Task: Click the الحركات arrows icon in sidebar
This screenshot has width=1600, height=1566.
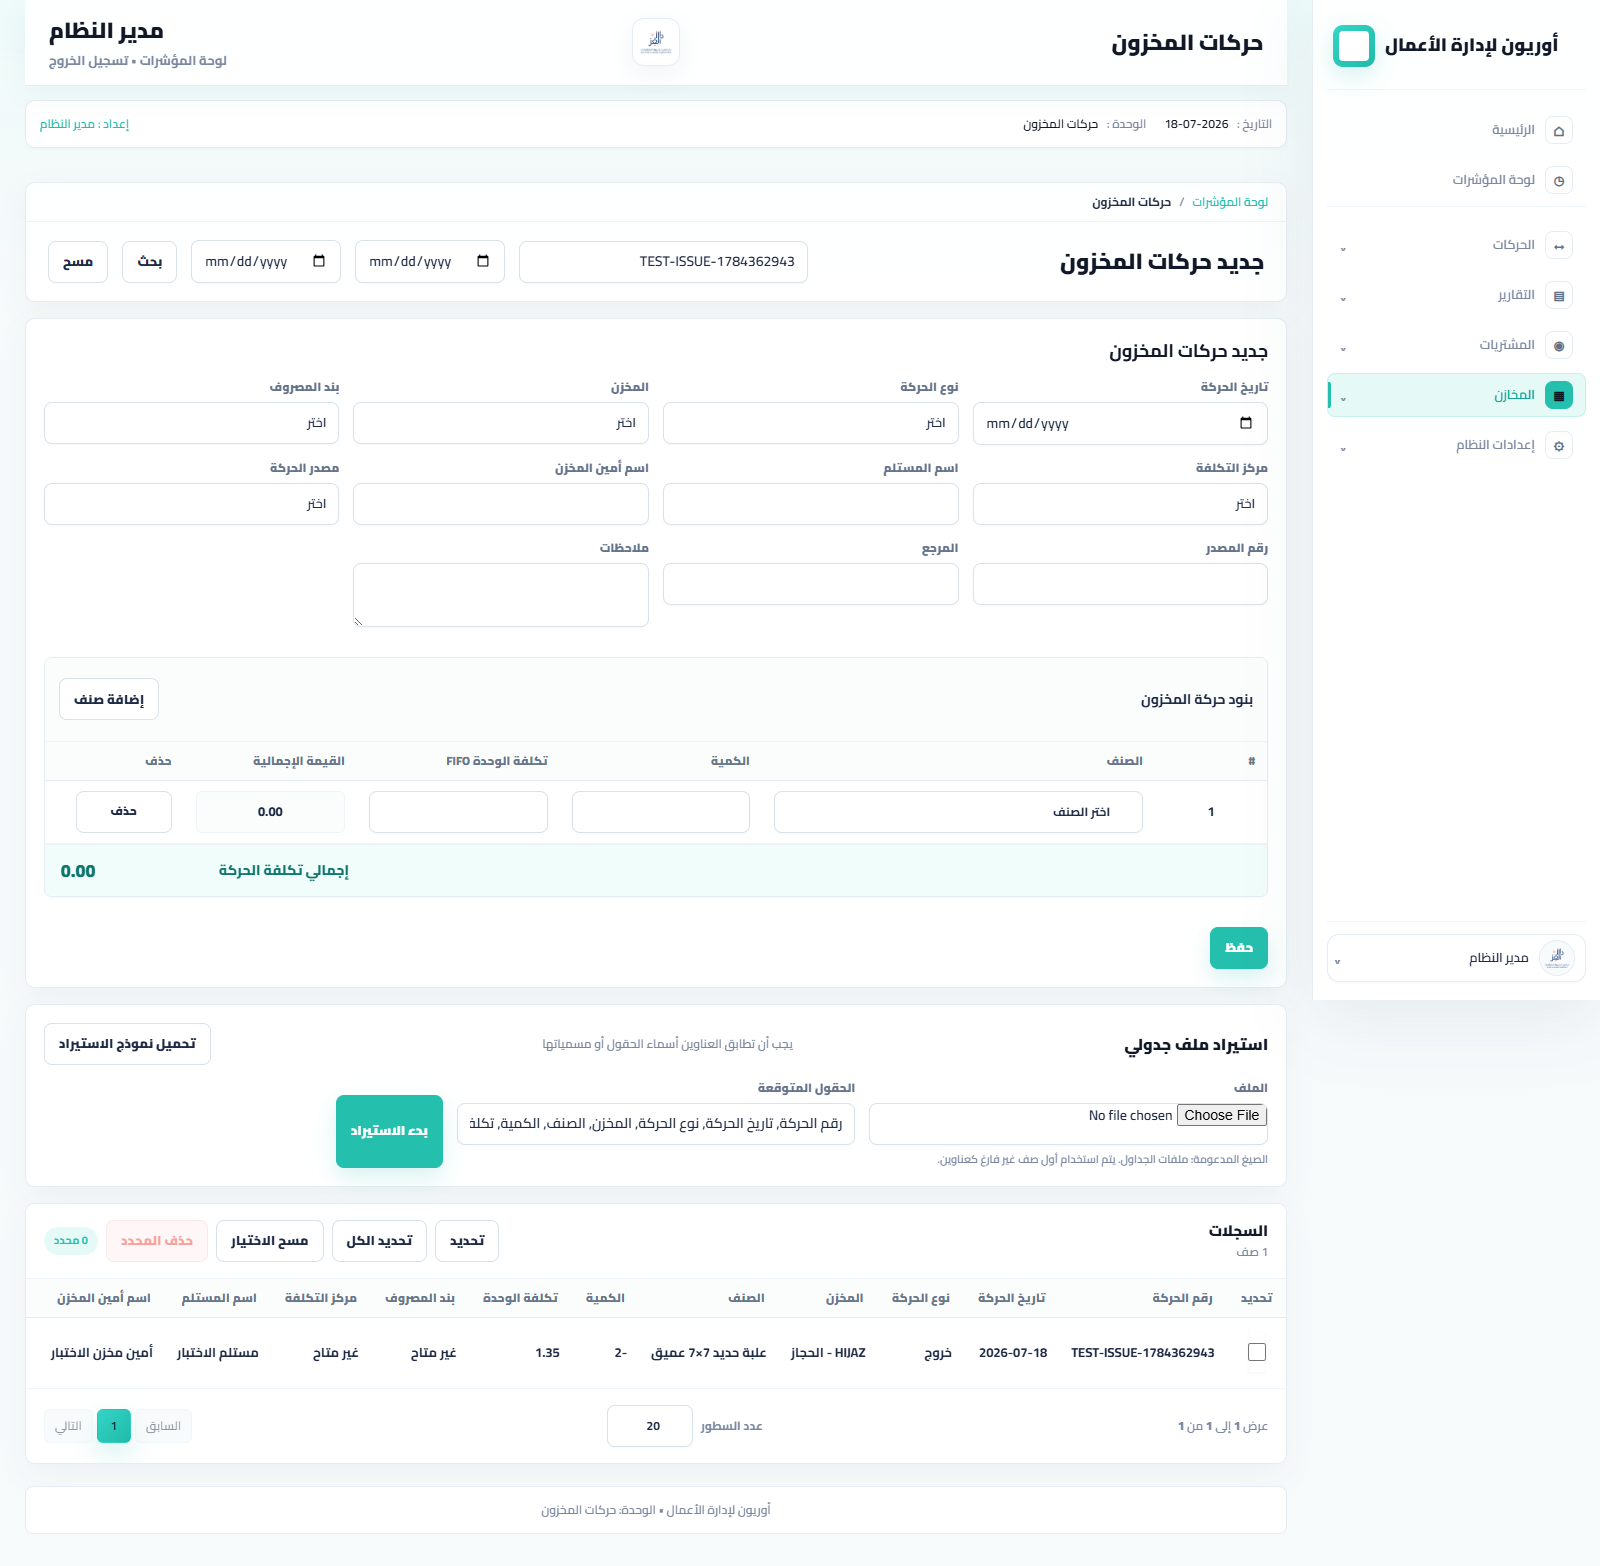Action: [1558, 245]
